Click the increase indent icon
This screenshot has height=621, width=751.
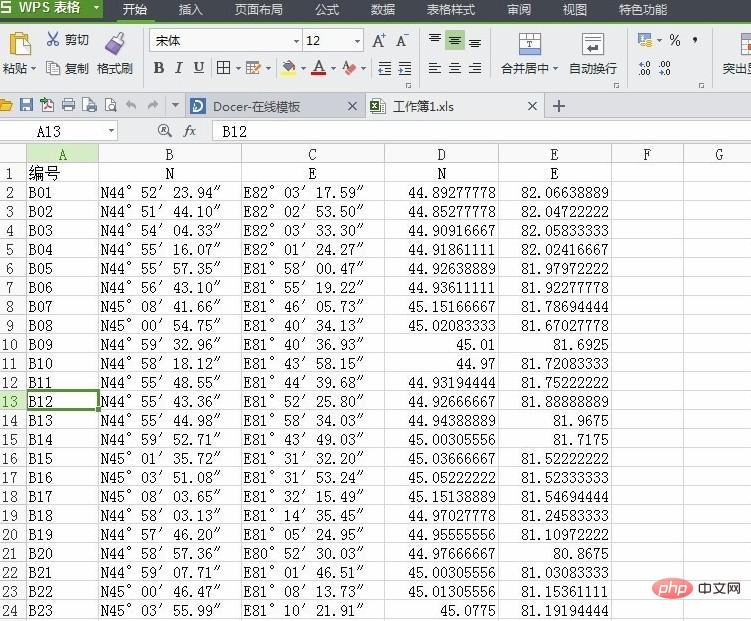405,68
